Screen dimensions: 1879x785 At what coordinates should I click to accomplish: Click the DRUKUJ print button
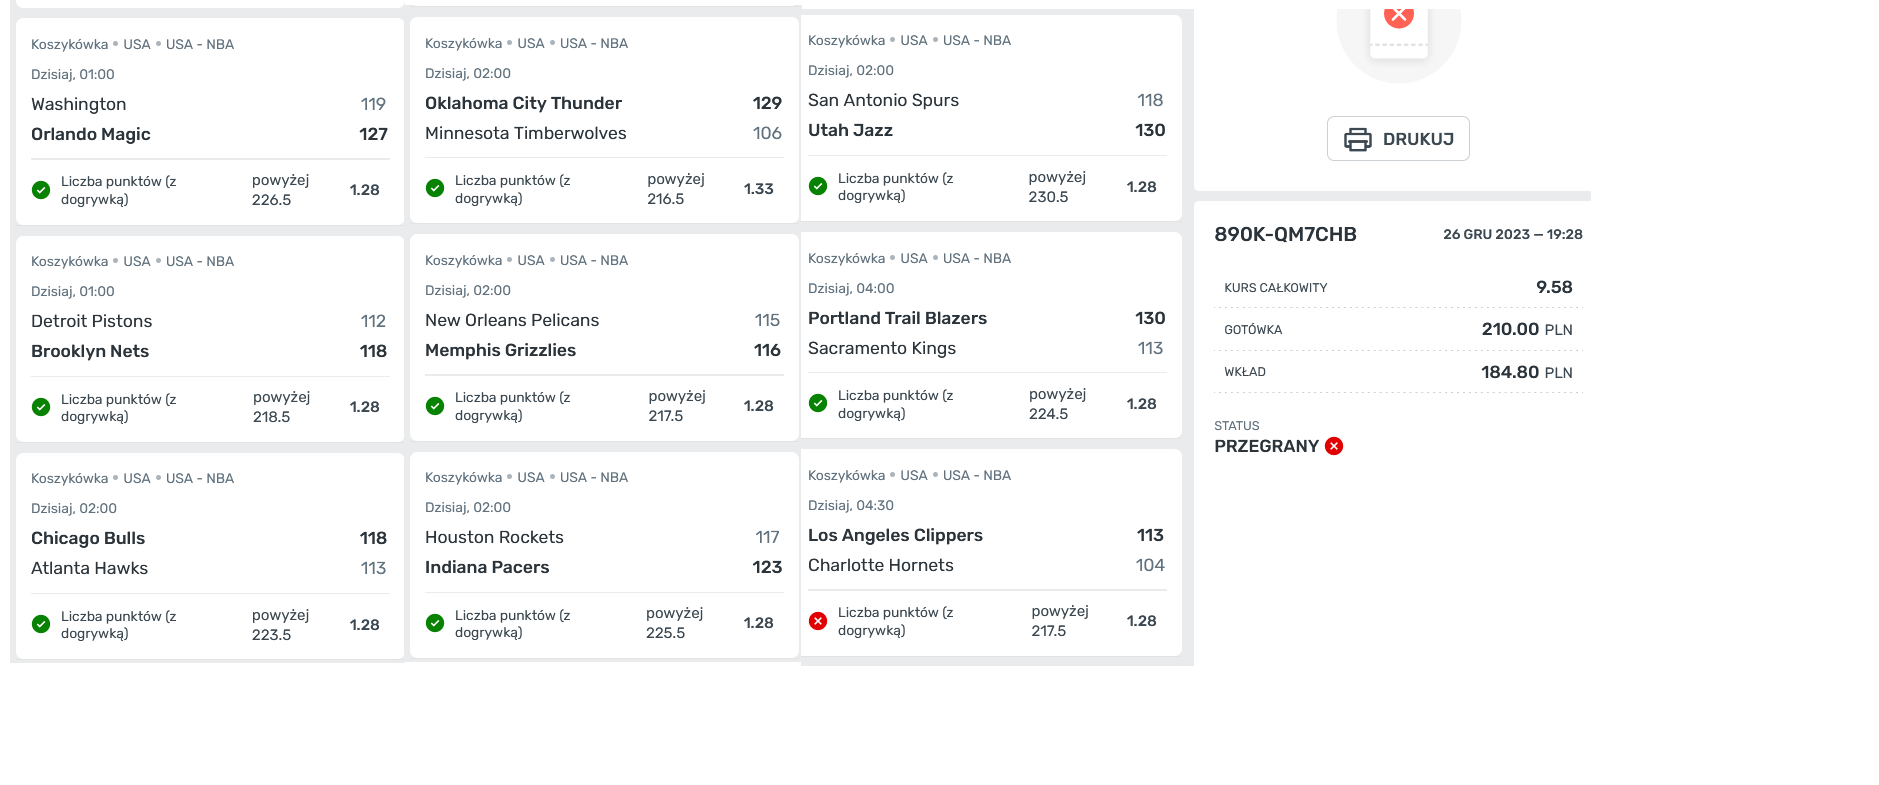click(1398, 139)
